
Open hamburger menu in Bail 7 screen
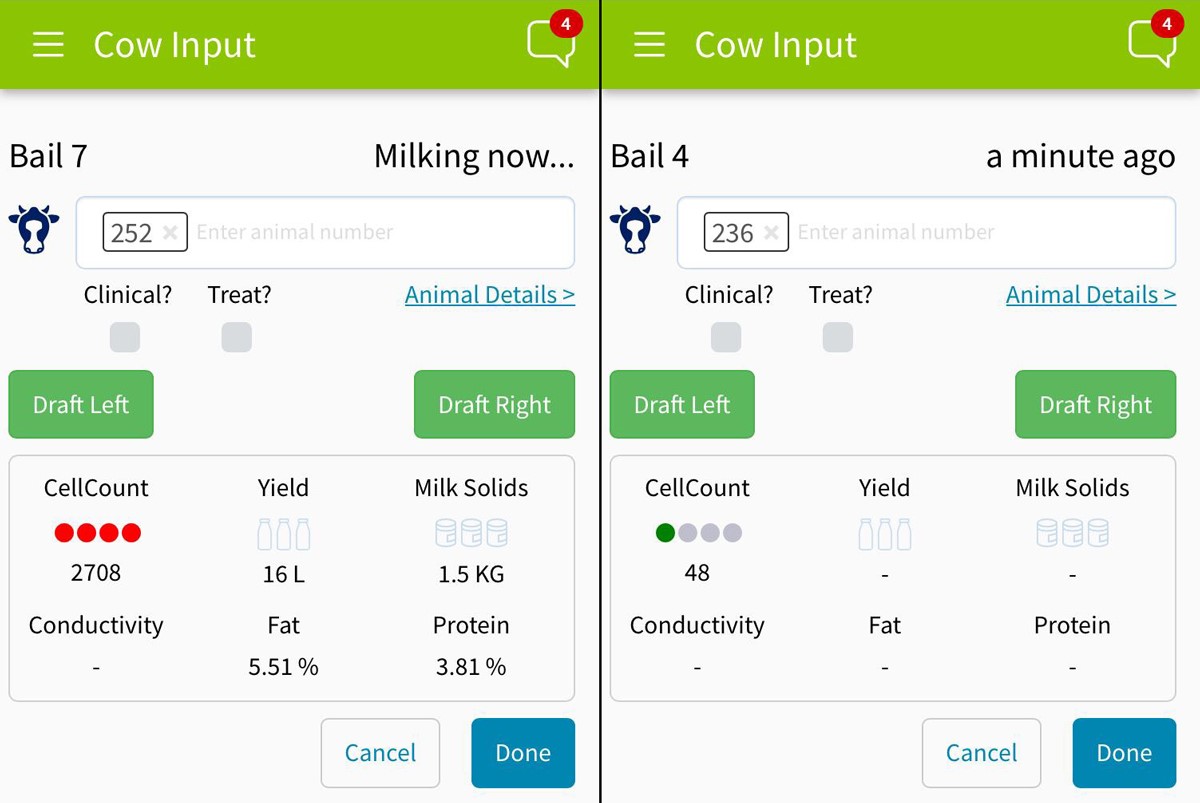[48, 45]
